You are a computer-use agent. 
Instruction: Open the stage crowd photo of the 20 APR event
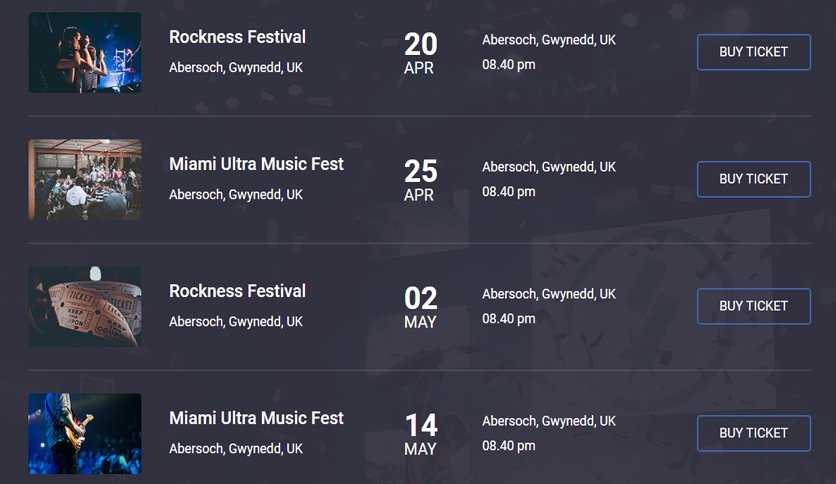85,52
